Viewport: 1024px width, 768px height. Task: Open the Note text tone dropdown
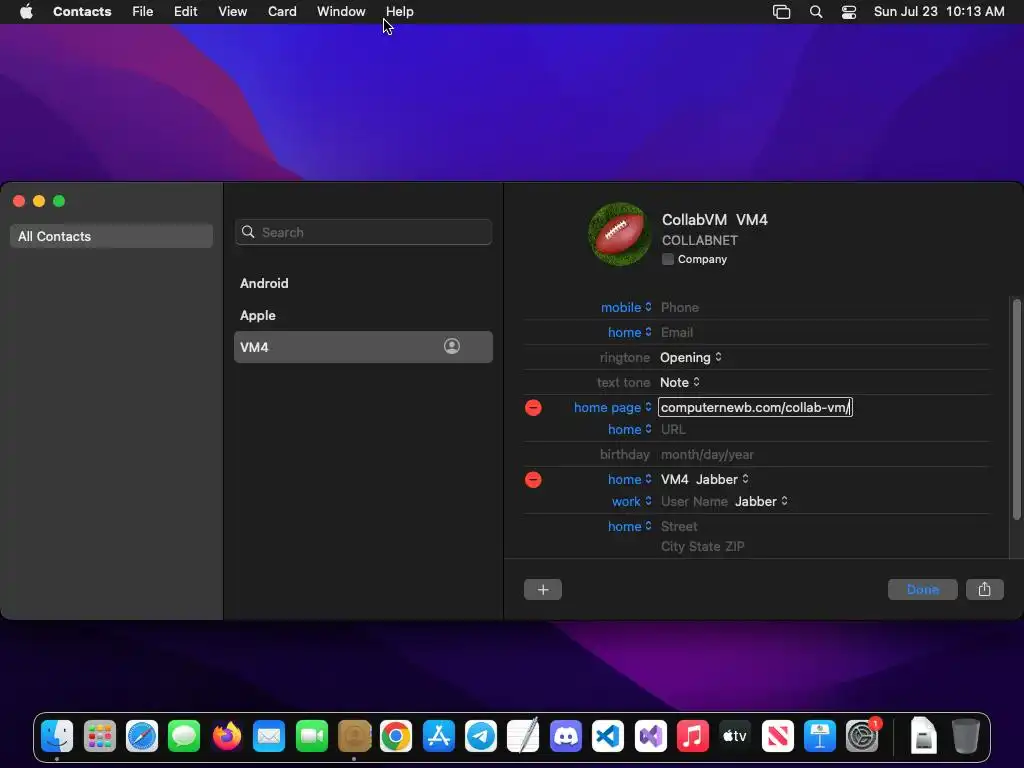679,382
